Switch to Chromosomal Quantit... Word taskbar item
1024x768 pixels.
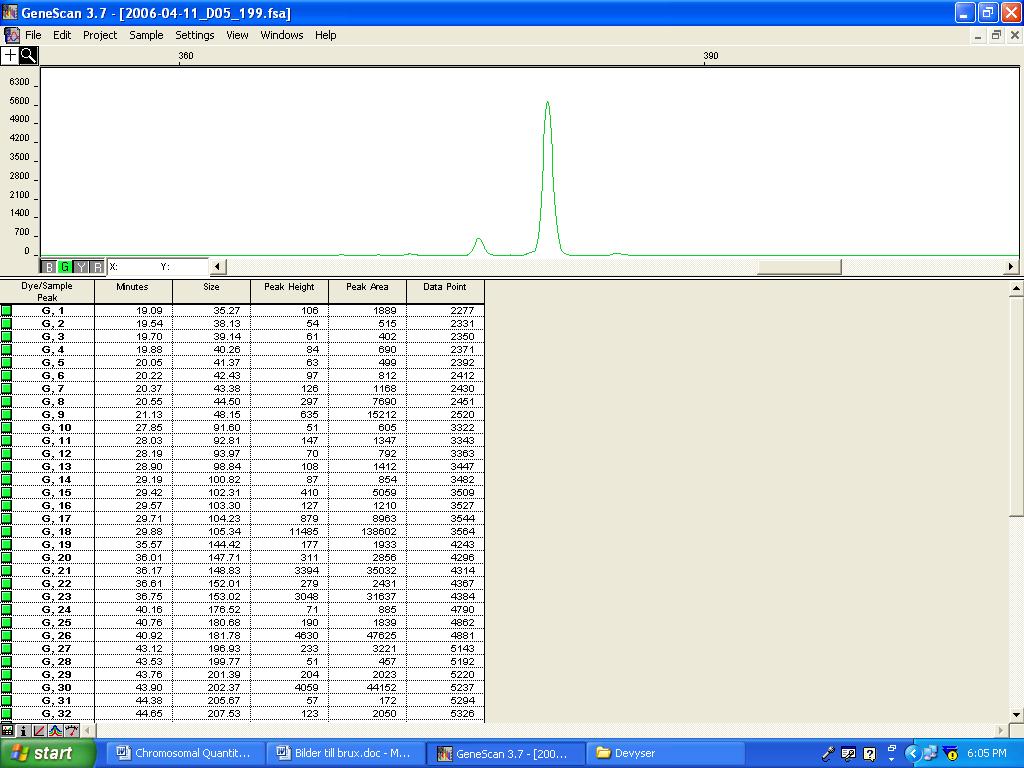point(184,754)
